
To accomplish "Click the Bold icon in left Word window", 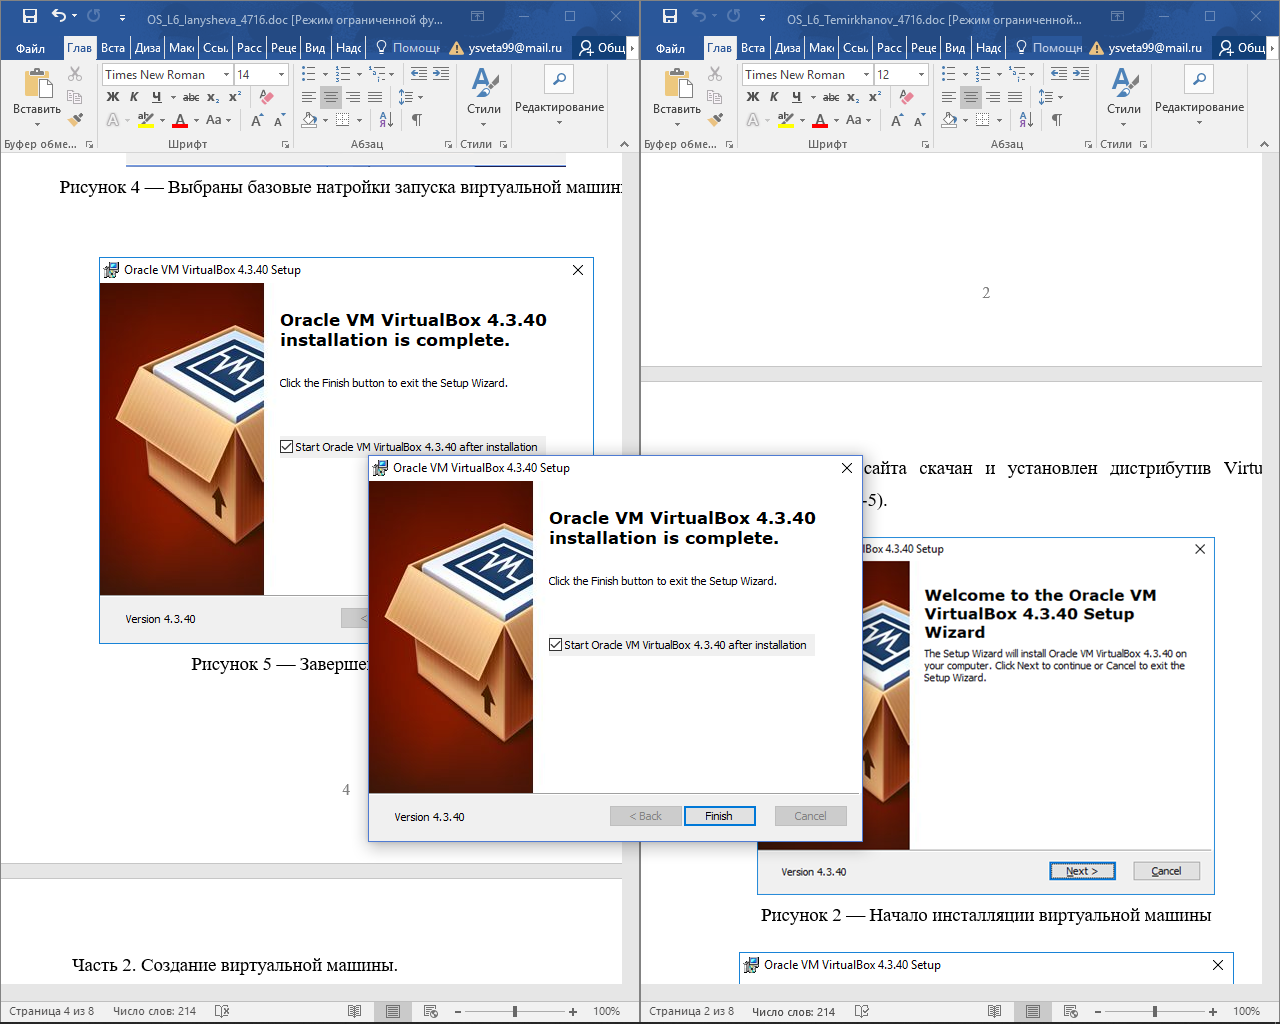I will point(112,97).
